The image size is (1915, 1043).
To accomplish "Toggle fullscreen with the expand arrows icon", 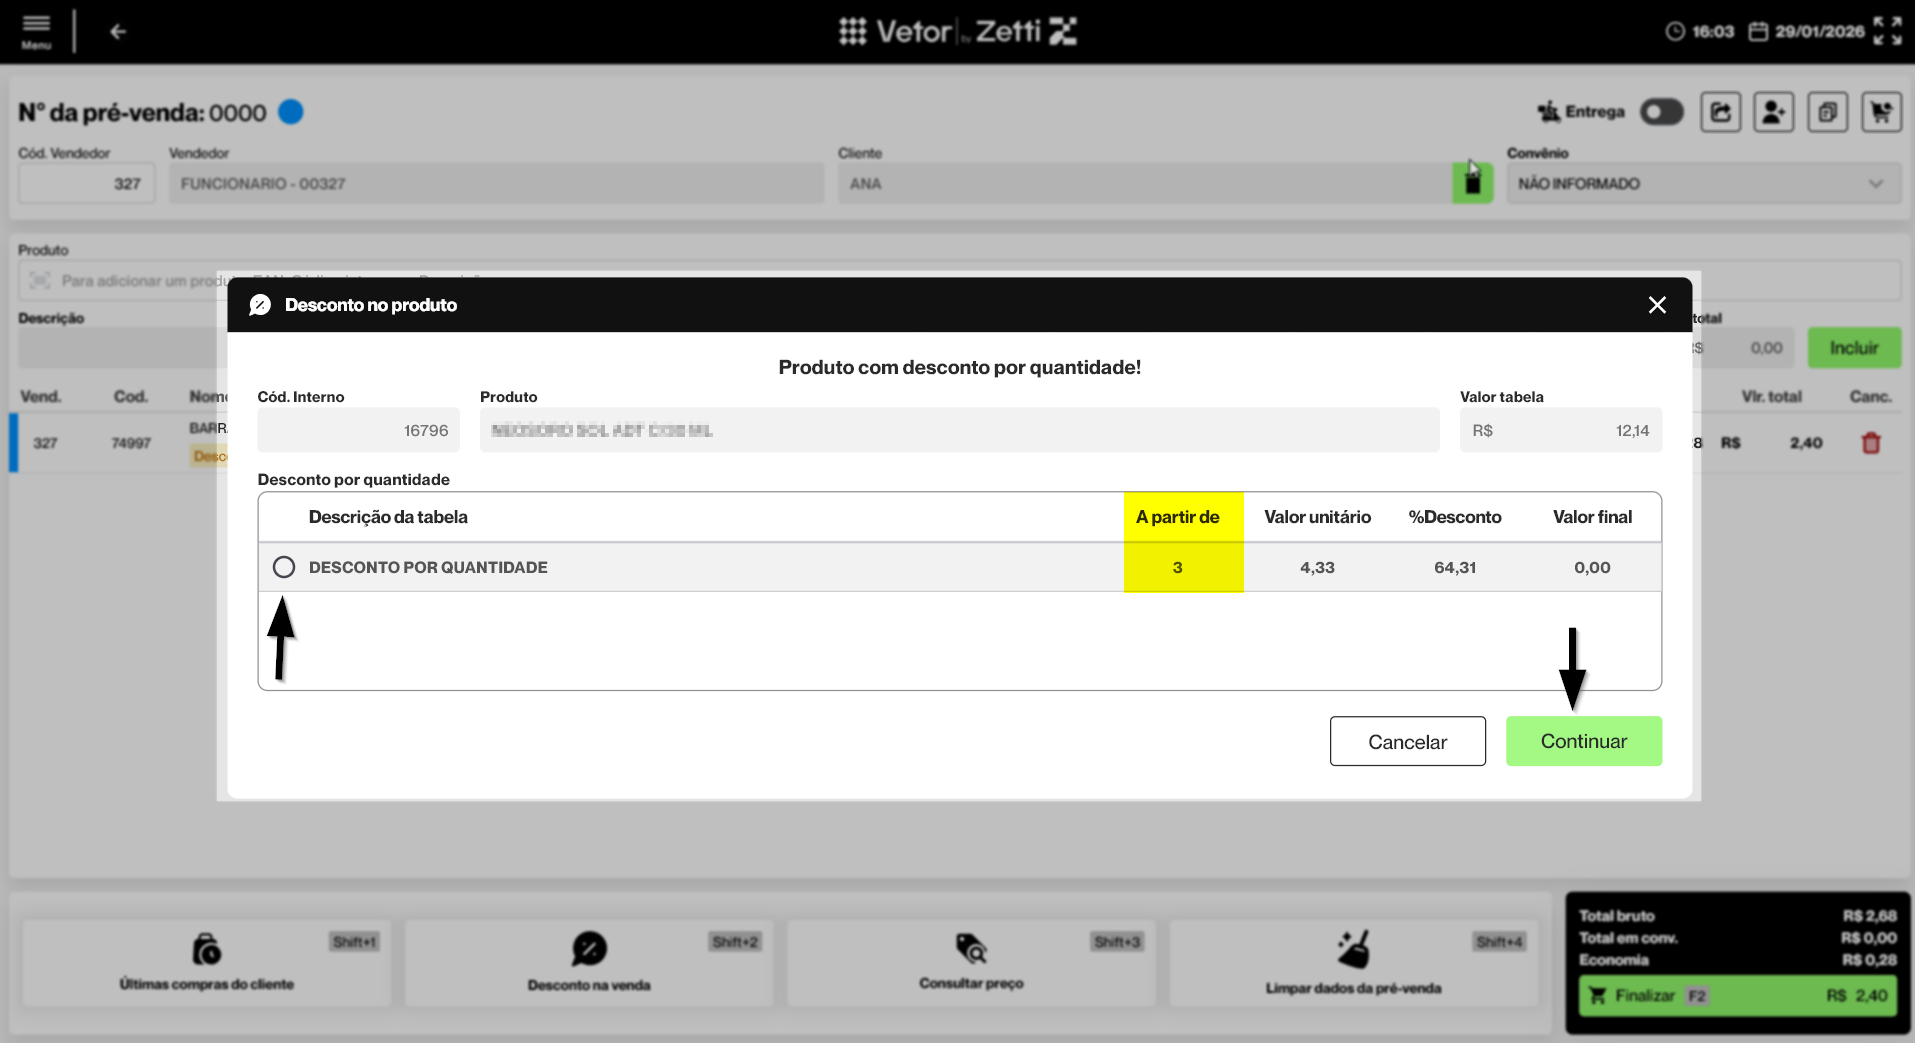I will pyautogui.click(x=1887, y=31).
